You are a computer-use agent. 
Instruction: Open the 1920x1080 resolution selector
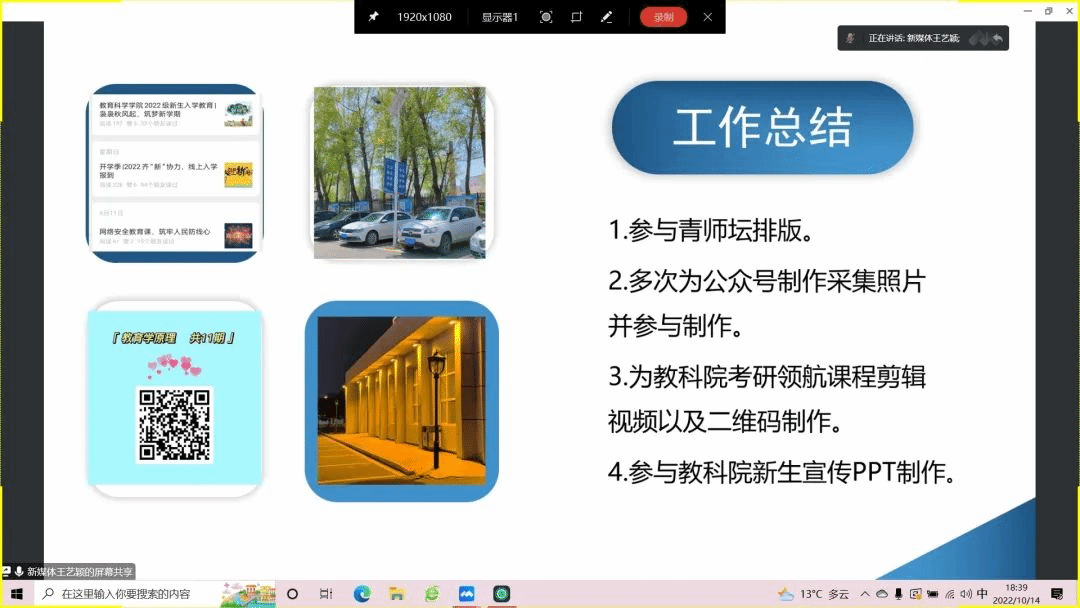424,17
